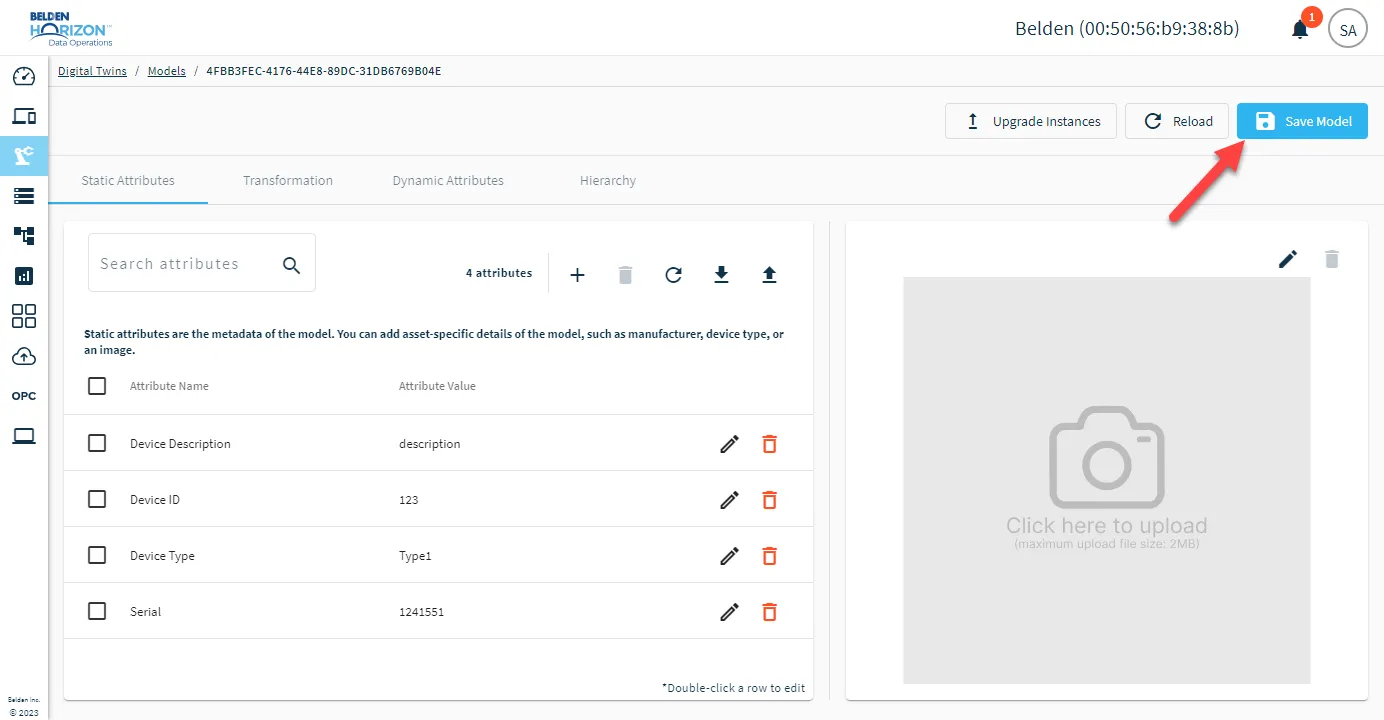Image resolution: width=1384 pixels, height=720 pixels.
Task: Check the Device Description checkbox
Action: [97, 443]
